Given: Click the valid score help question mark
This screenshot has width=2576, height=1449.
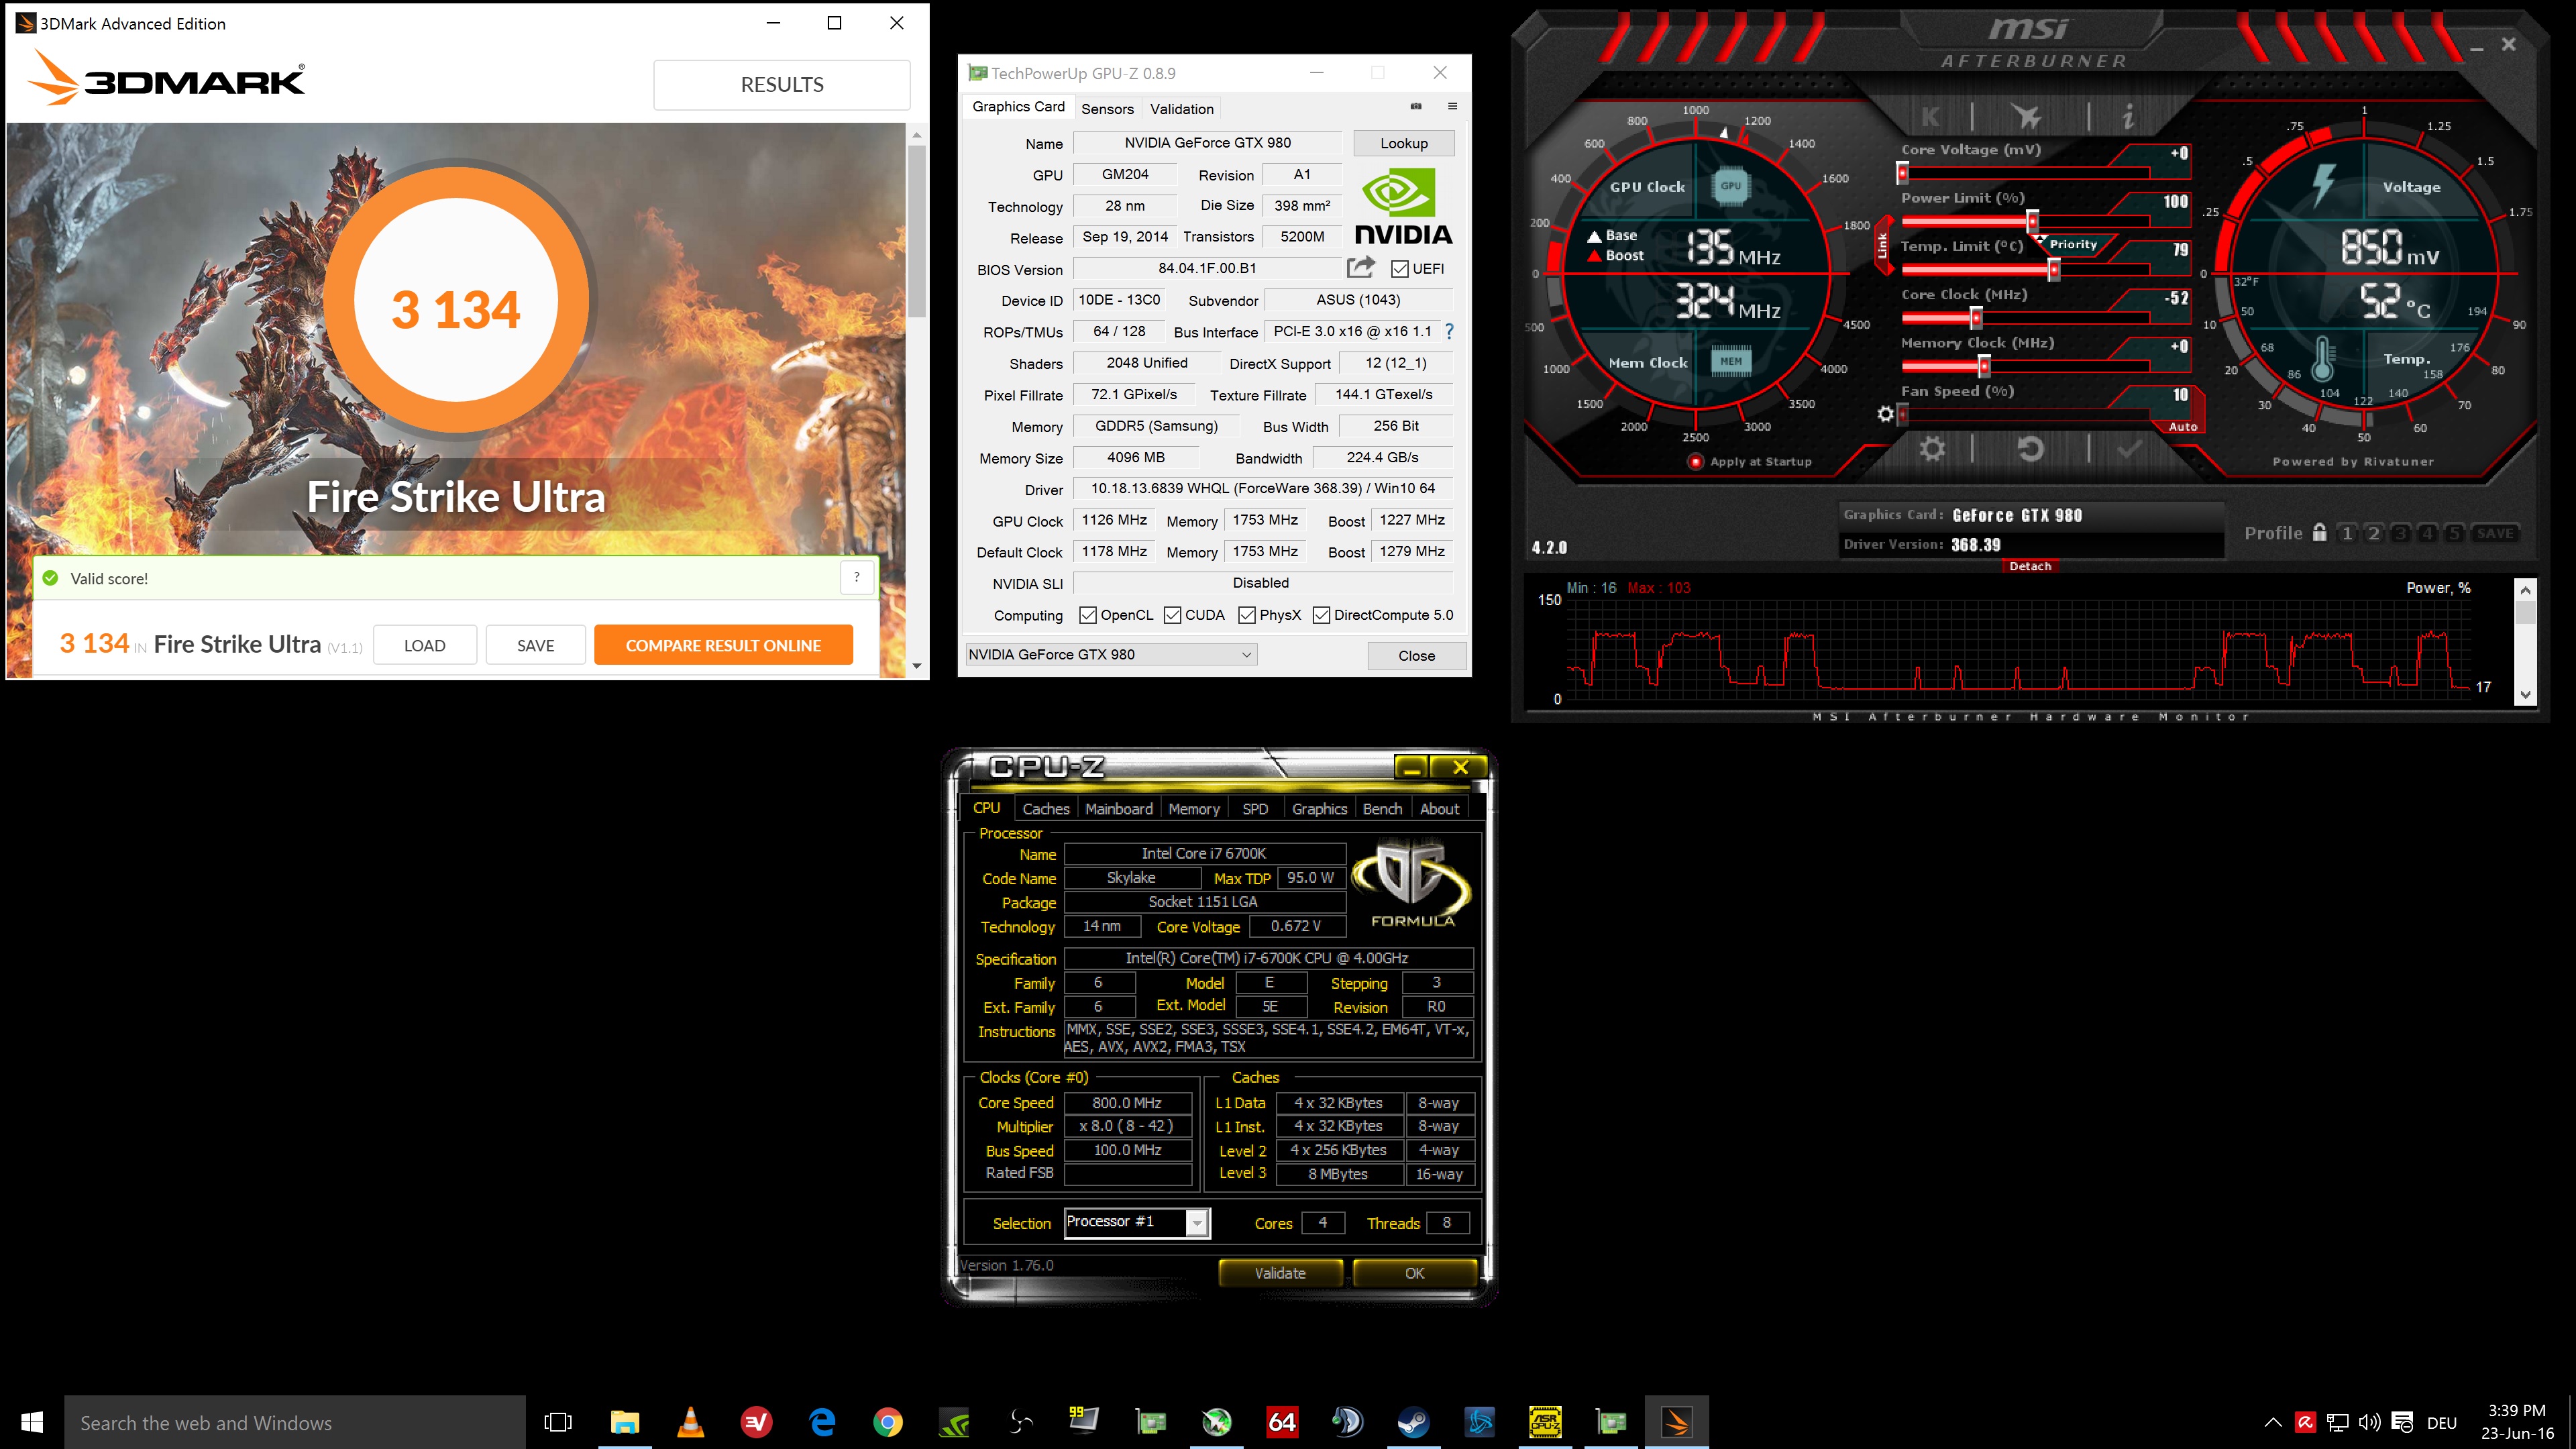Looking at the screenshot, I should pos(856,577).
